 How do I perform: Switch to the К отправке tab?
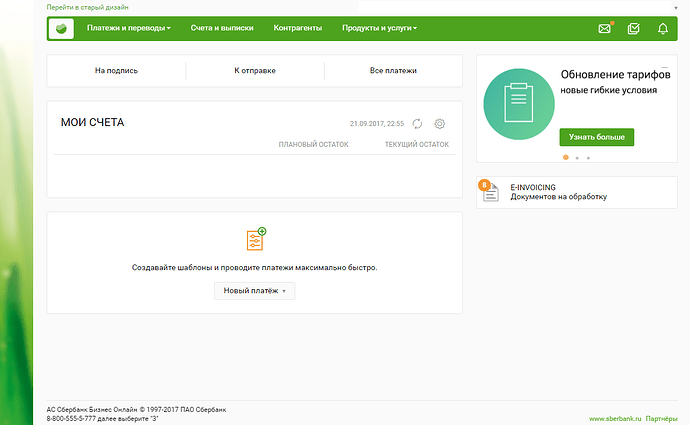pyautogui.click(x=255, y=70)
